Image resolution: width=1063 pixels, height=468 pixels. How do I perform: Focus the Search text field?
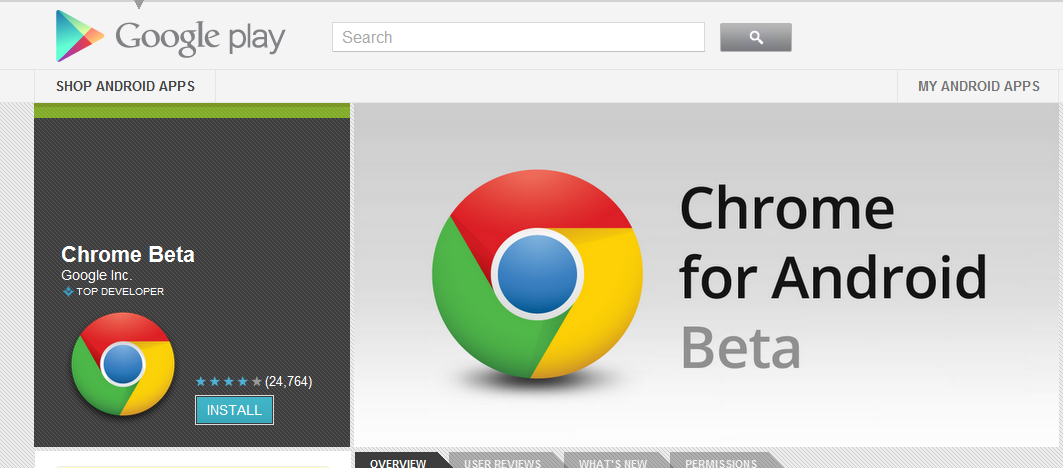click(x=518, y=37)
